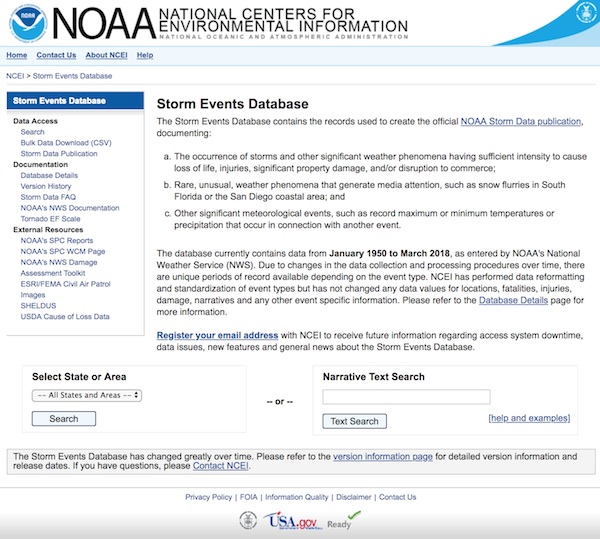This screenshot has width=600, height=539.
Task: Click the NOAA circular logo emblem
Action: point(28,23)
